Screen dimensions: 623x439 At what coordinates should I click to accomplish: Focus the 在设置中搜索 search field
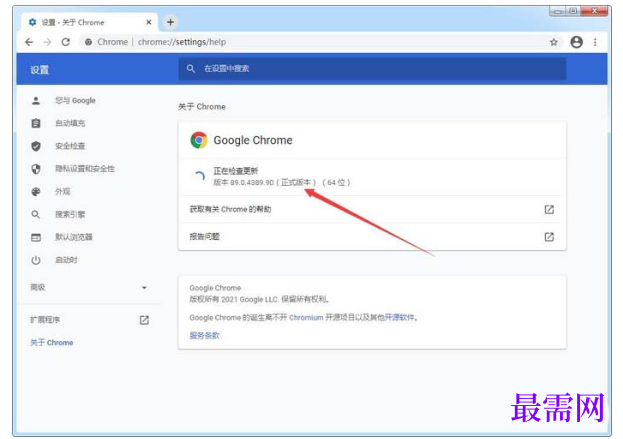[x=372, y=69]
